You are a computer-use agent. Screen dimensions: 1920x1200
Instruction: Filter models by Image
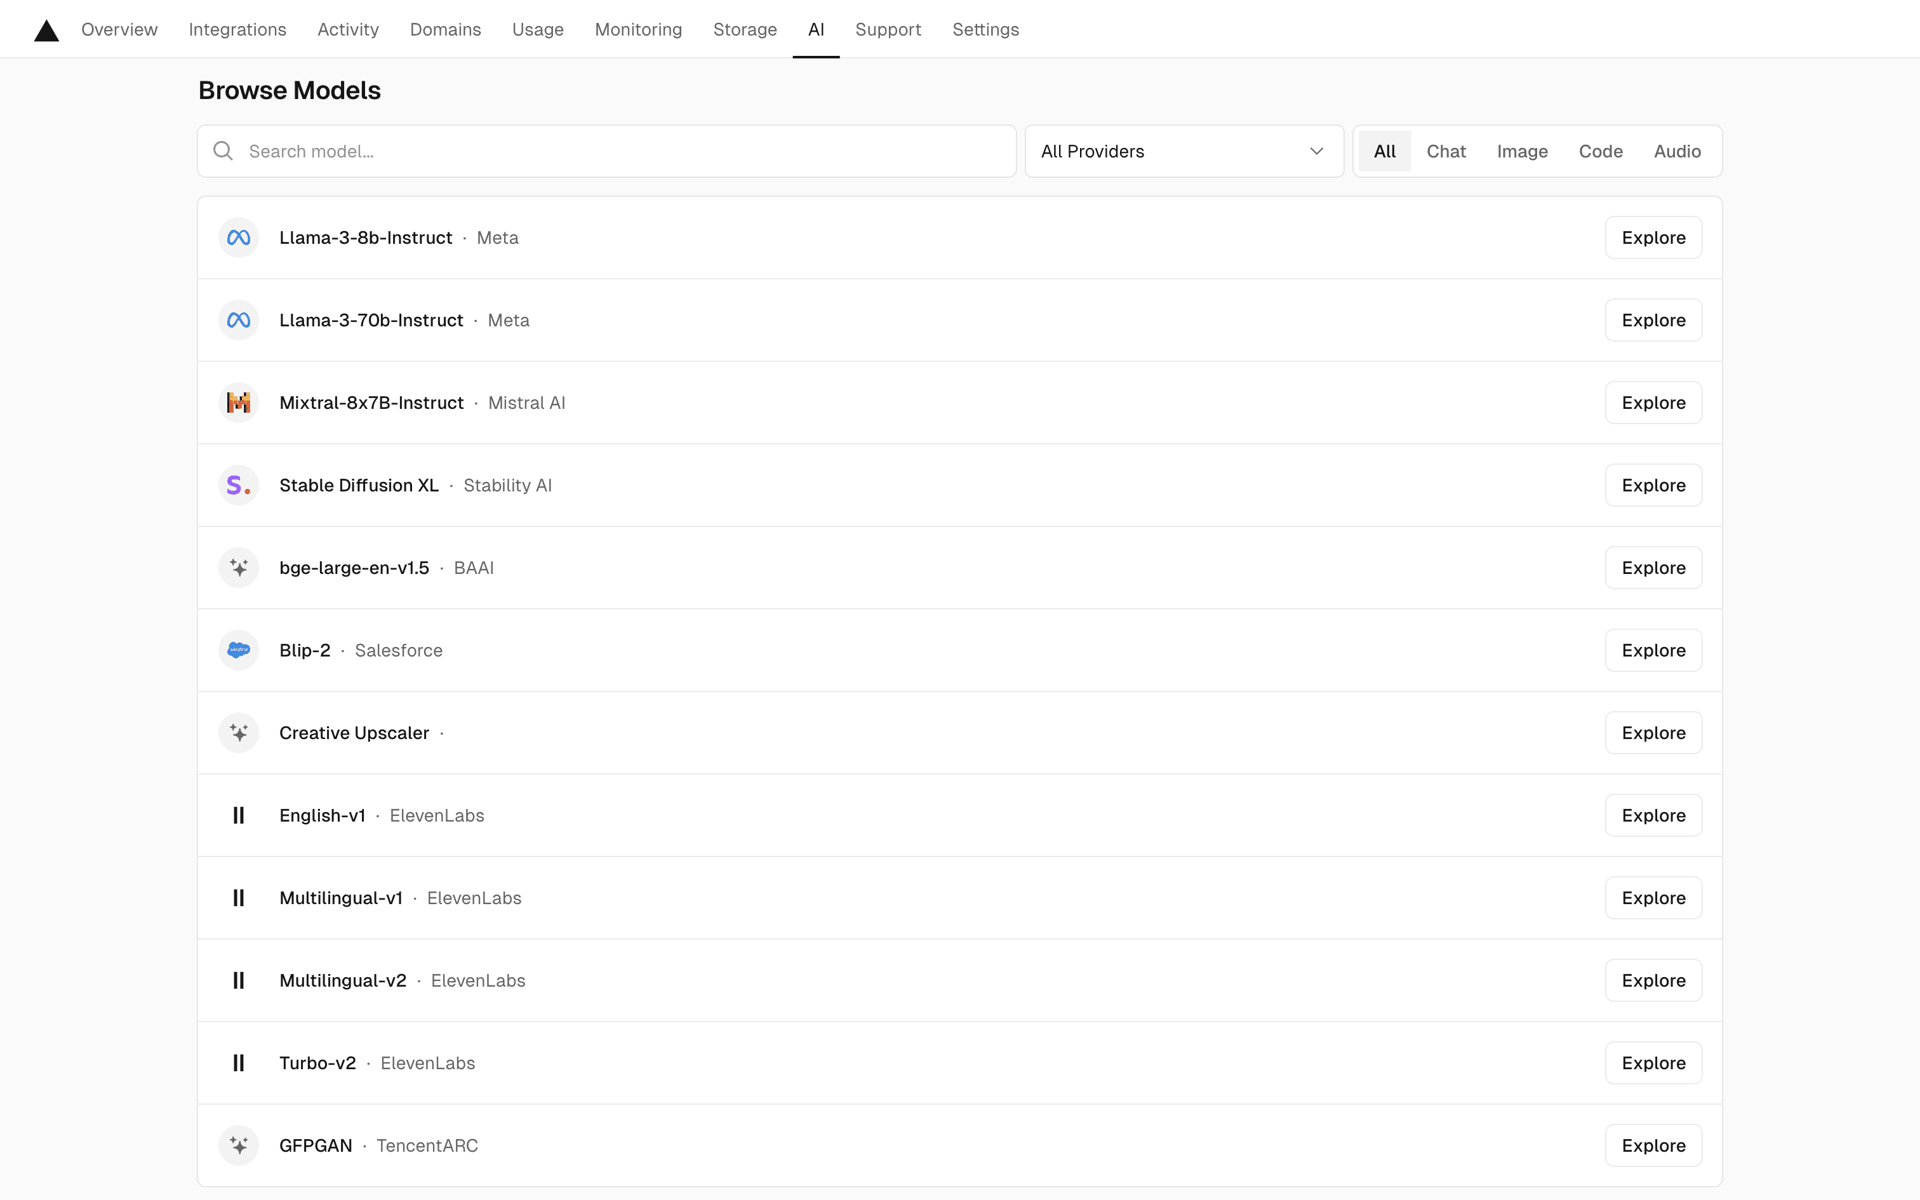tap(1522, 151)
